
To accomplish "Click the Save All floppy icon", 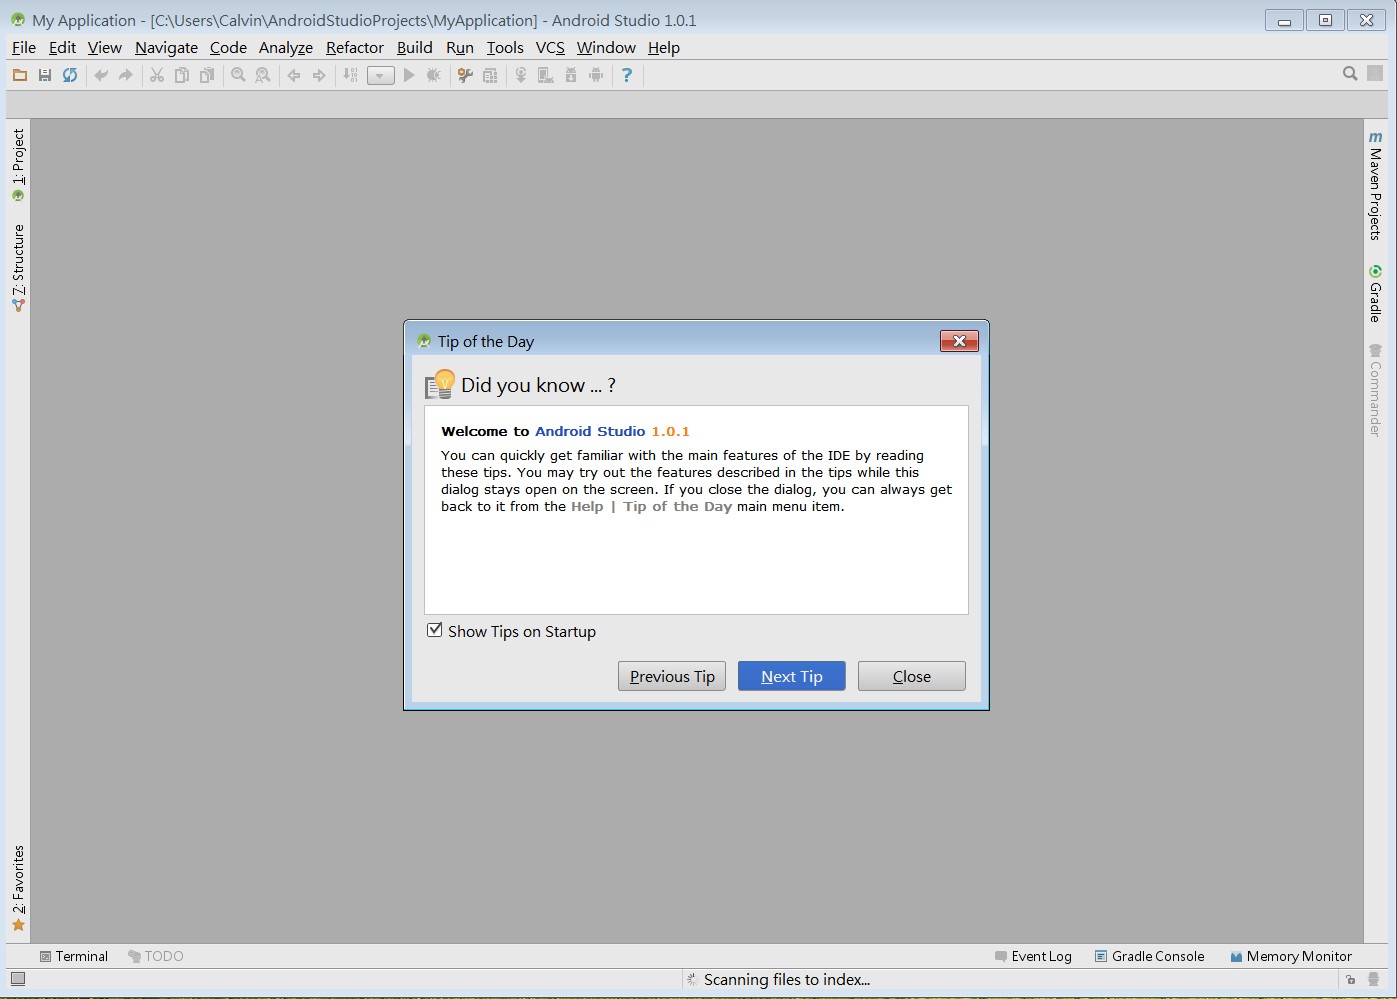I will click(x=44, y=75).
